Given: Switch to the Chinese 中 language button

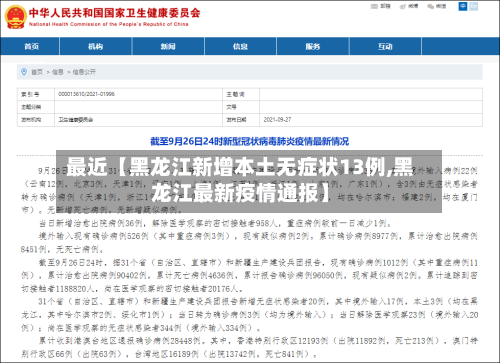Looking at the screenshot, I should click(x=463, y=6).
